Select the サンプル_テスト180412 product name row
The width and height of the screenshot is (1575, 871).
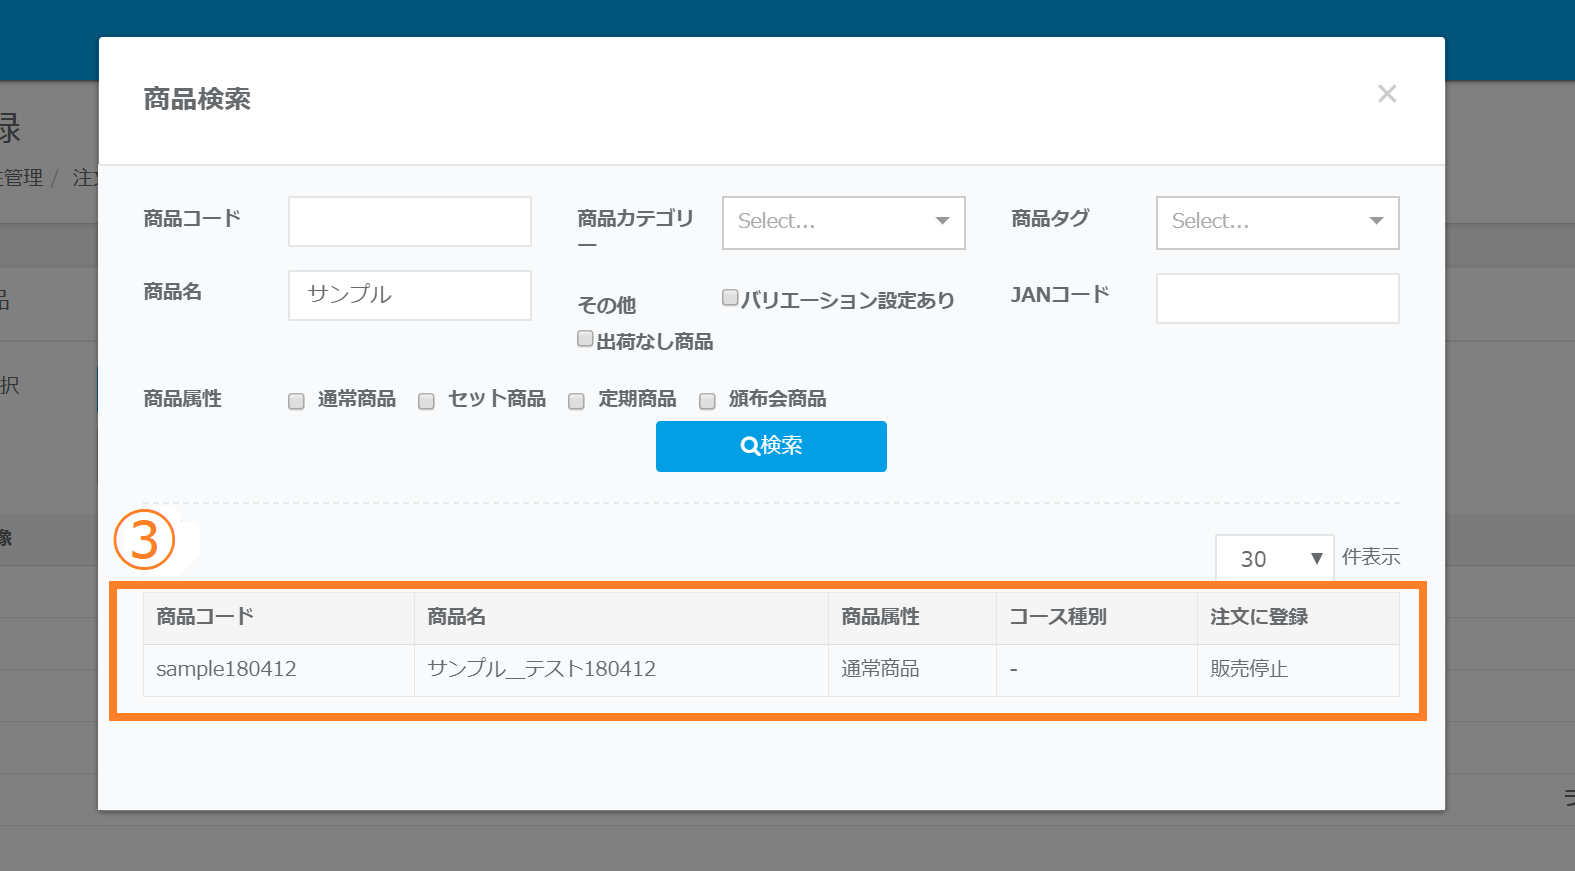click(541, 669)
